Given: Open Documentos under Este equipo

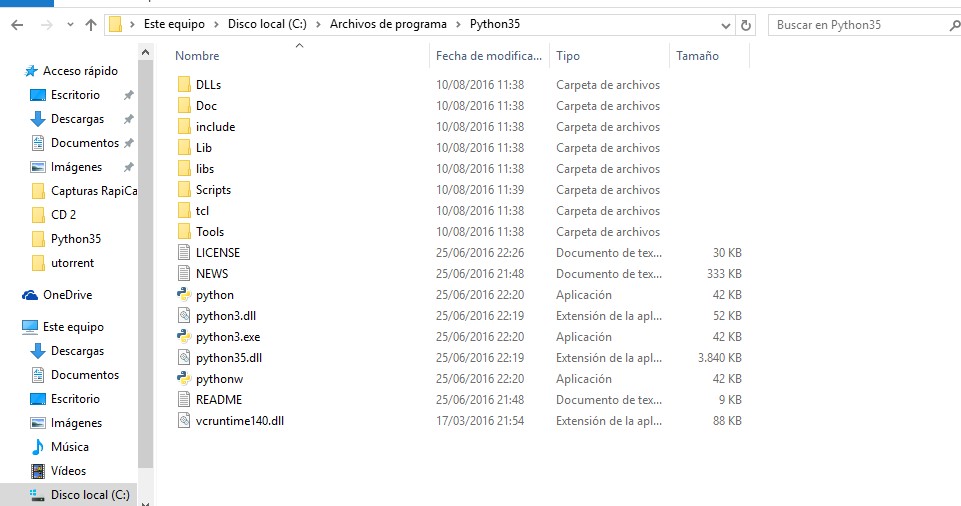Looking at the screenshot, I should click(85, 375).
